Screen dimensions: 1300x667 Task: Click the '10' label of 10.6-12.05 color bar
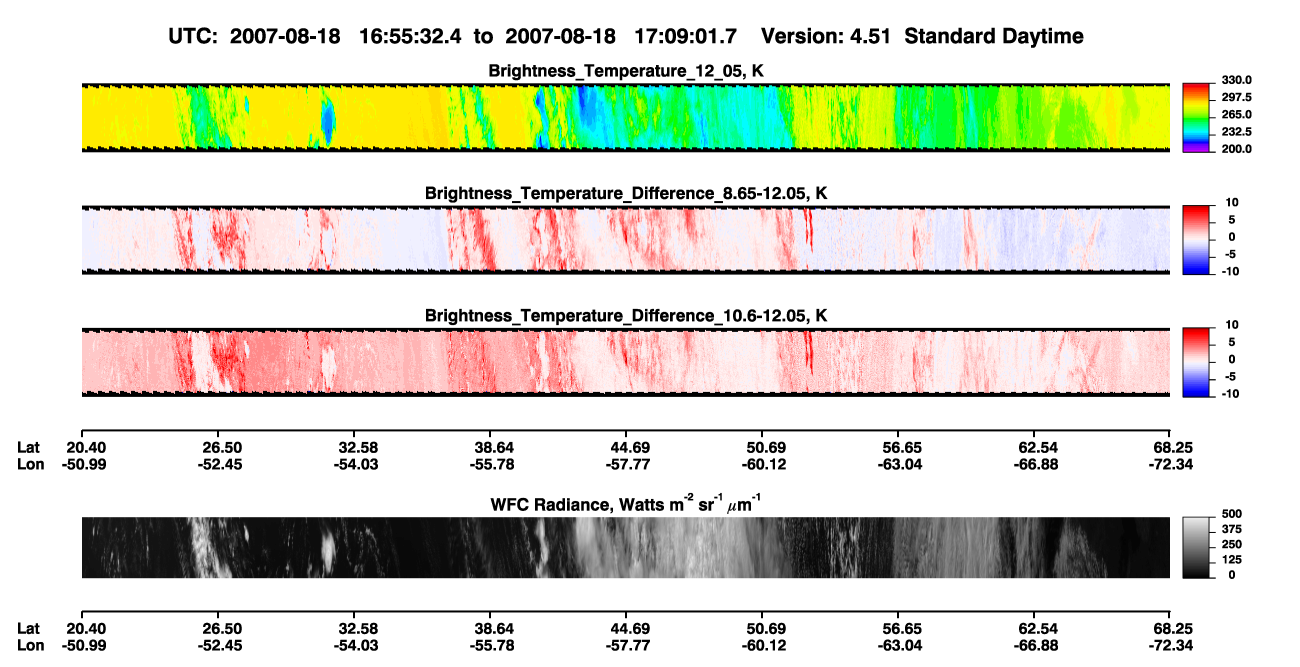pyautogui.click(x=1230, y=326)
